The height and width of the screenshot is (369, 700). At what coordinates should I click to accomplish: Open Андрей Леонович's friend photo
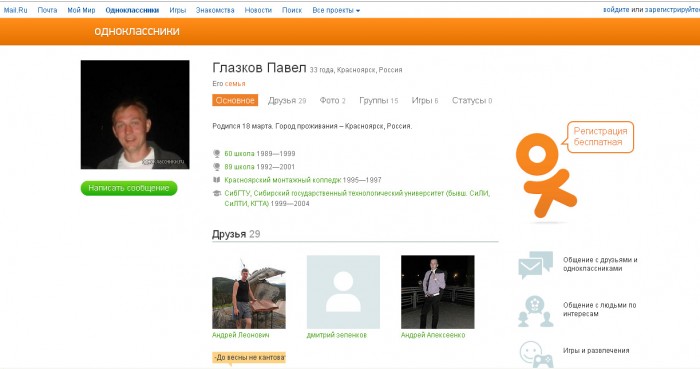(x=249, y=292)
